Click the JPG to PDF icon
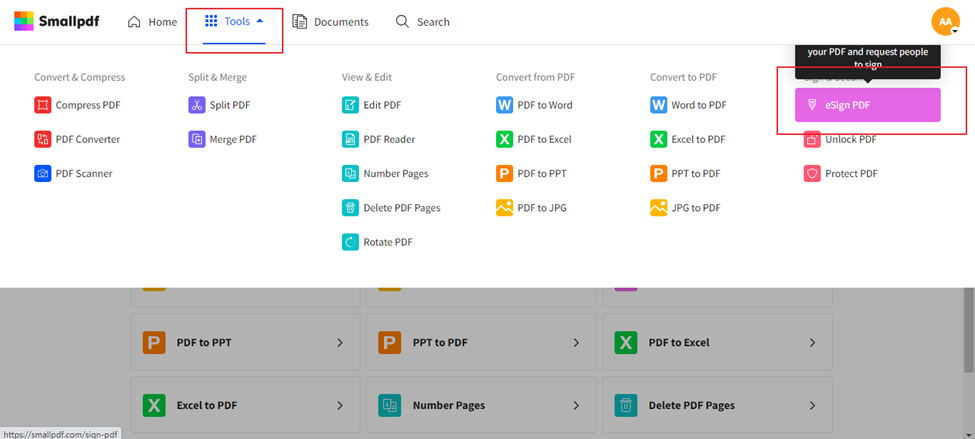 (658, 208)
